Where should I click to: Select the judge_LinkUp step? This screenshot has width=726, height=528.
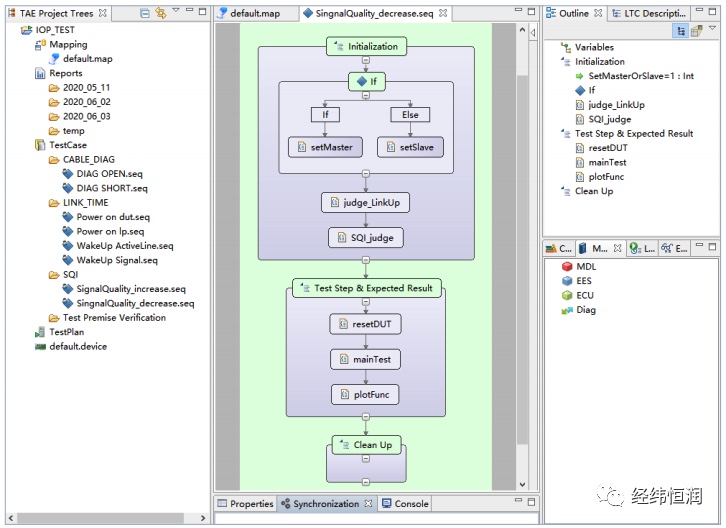pyautogui.click(x=365, y=203)
